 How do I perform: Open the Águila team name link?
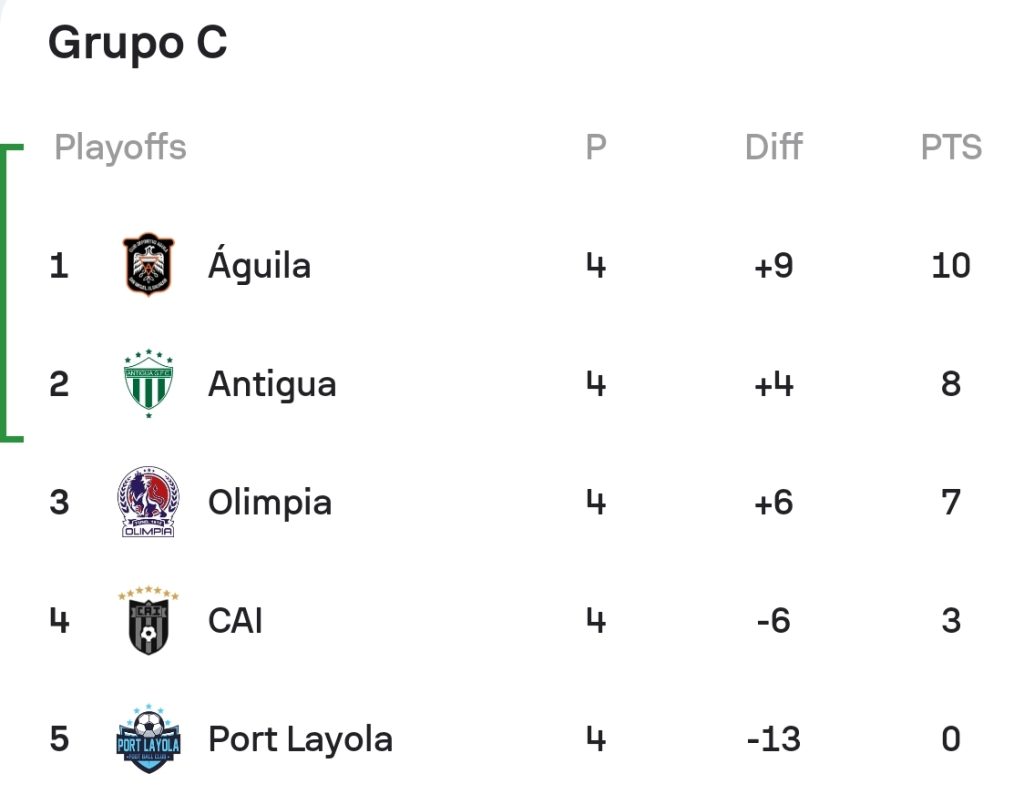[259, 263]
